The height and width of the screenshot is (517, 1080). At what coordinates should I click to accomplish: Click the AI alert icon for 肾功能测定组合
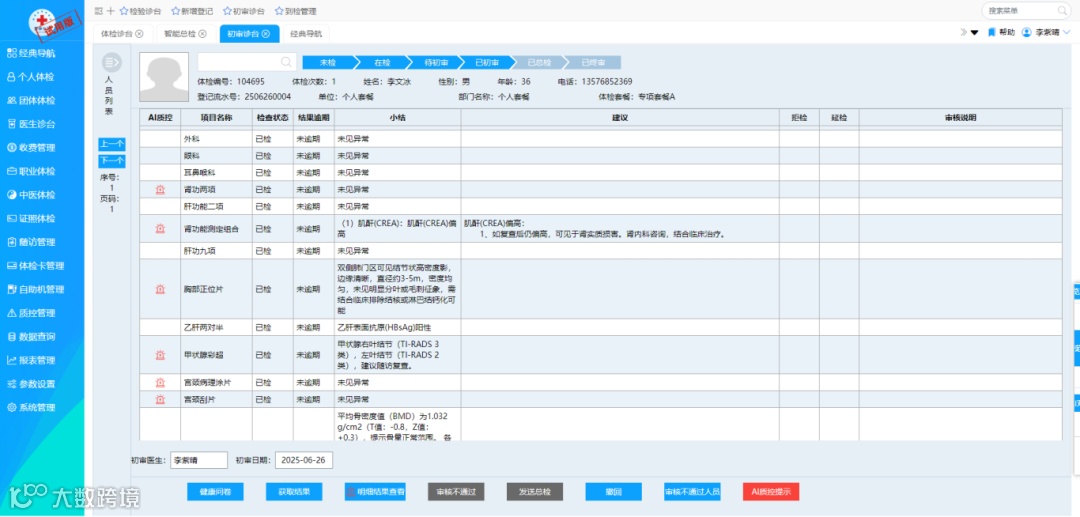pyautogui.click(x=160, y=228)
